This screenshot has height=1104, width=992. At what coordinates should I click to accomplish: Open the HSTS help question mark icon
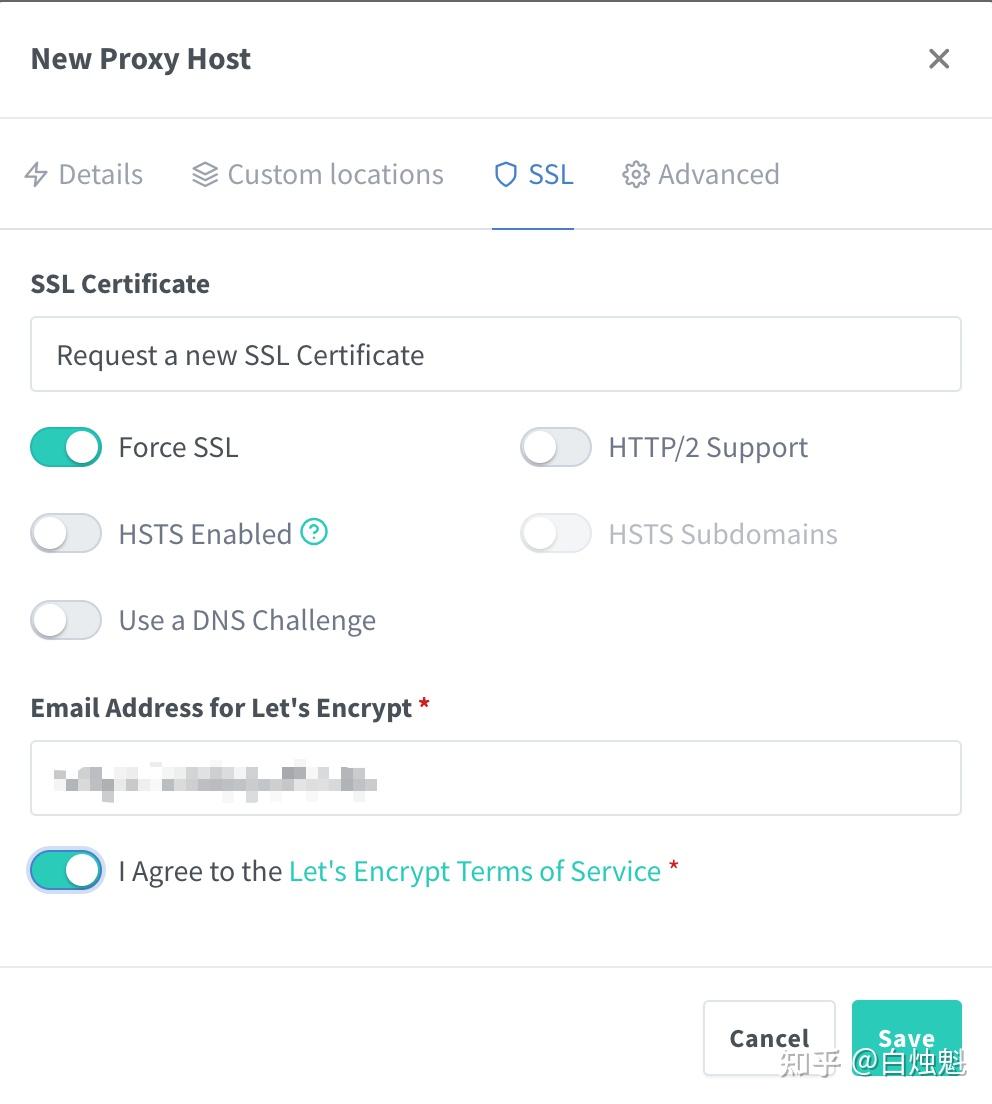[314, 533]
